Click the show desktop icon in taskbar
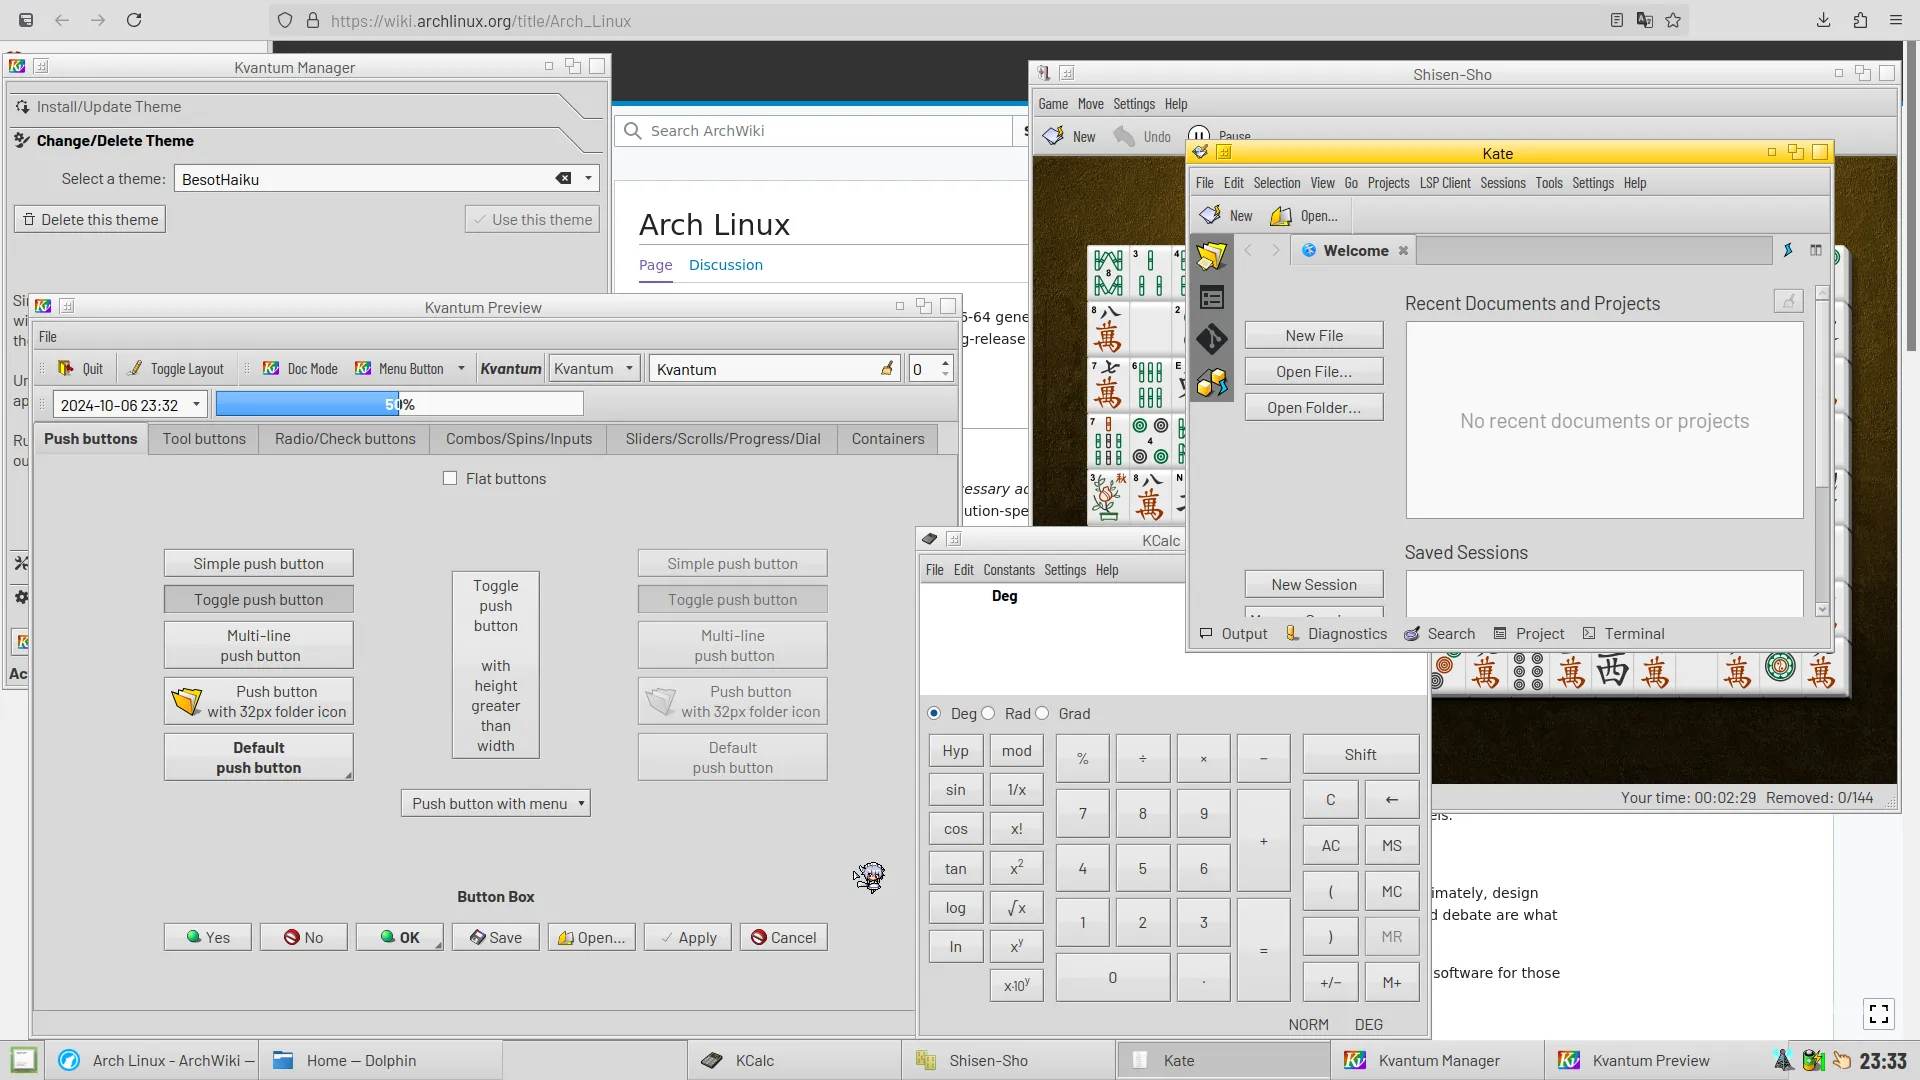Image resolution: width=1920 pixels, height=1080 pixels. 23,1060
